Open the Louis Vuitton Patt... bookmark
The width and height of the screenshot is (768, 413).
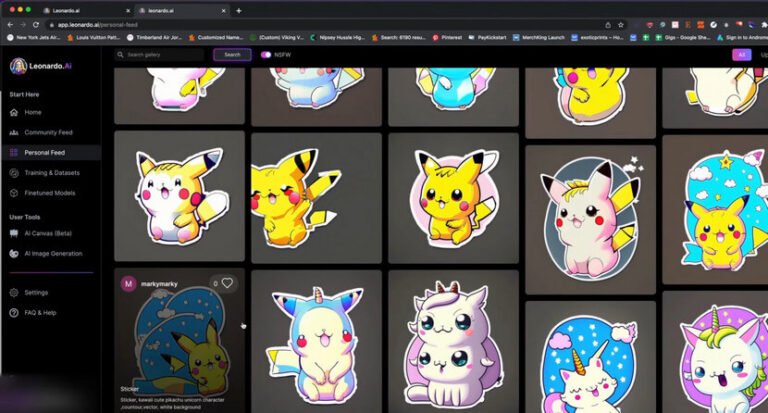click(94, 37)
